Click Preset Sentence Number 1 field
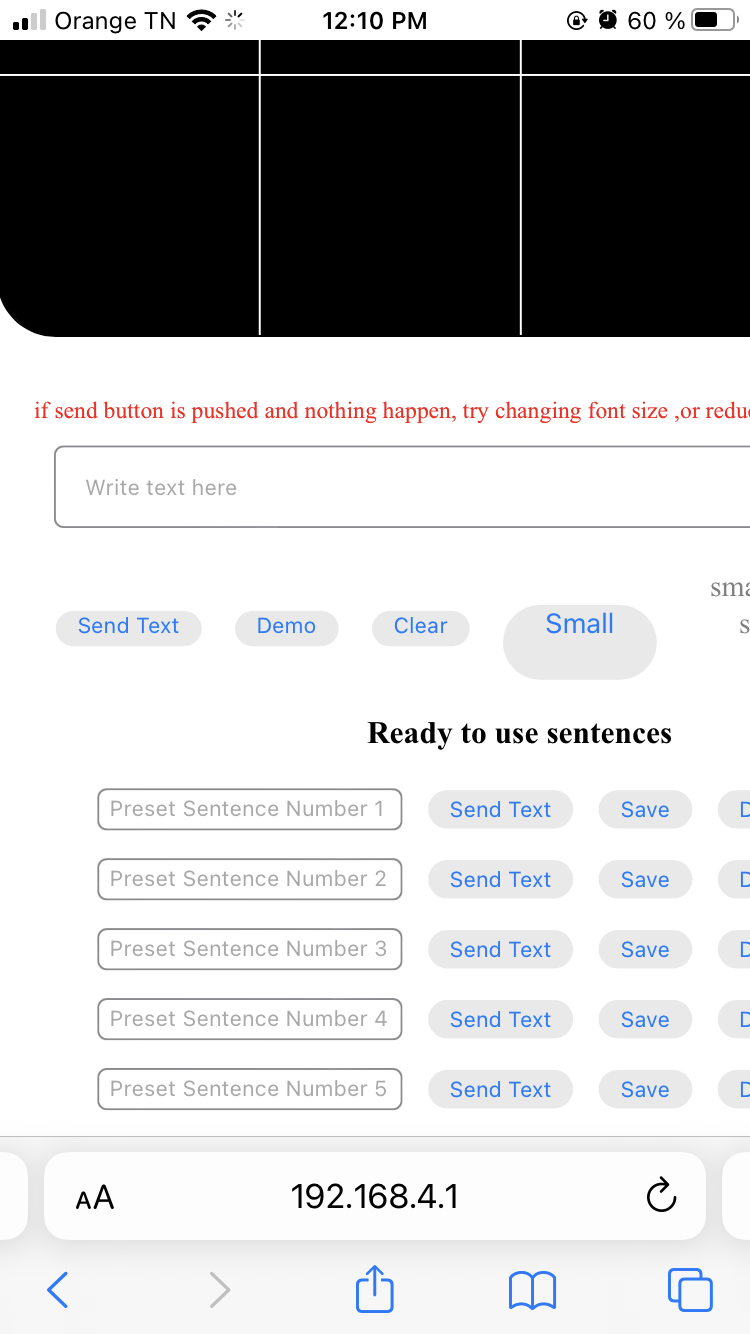 250,809
